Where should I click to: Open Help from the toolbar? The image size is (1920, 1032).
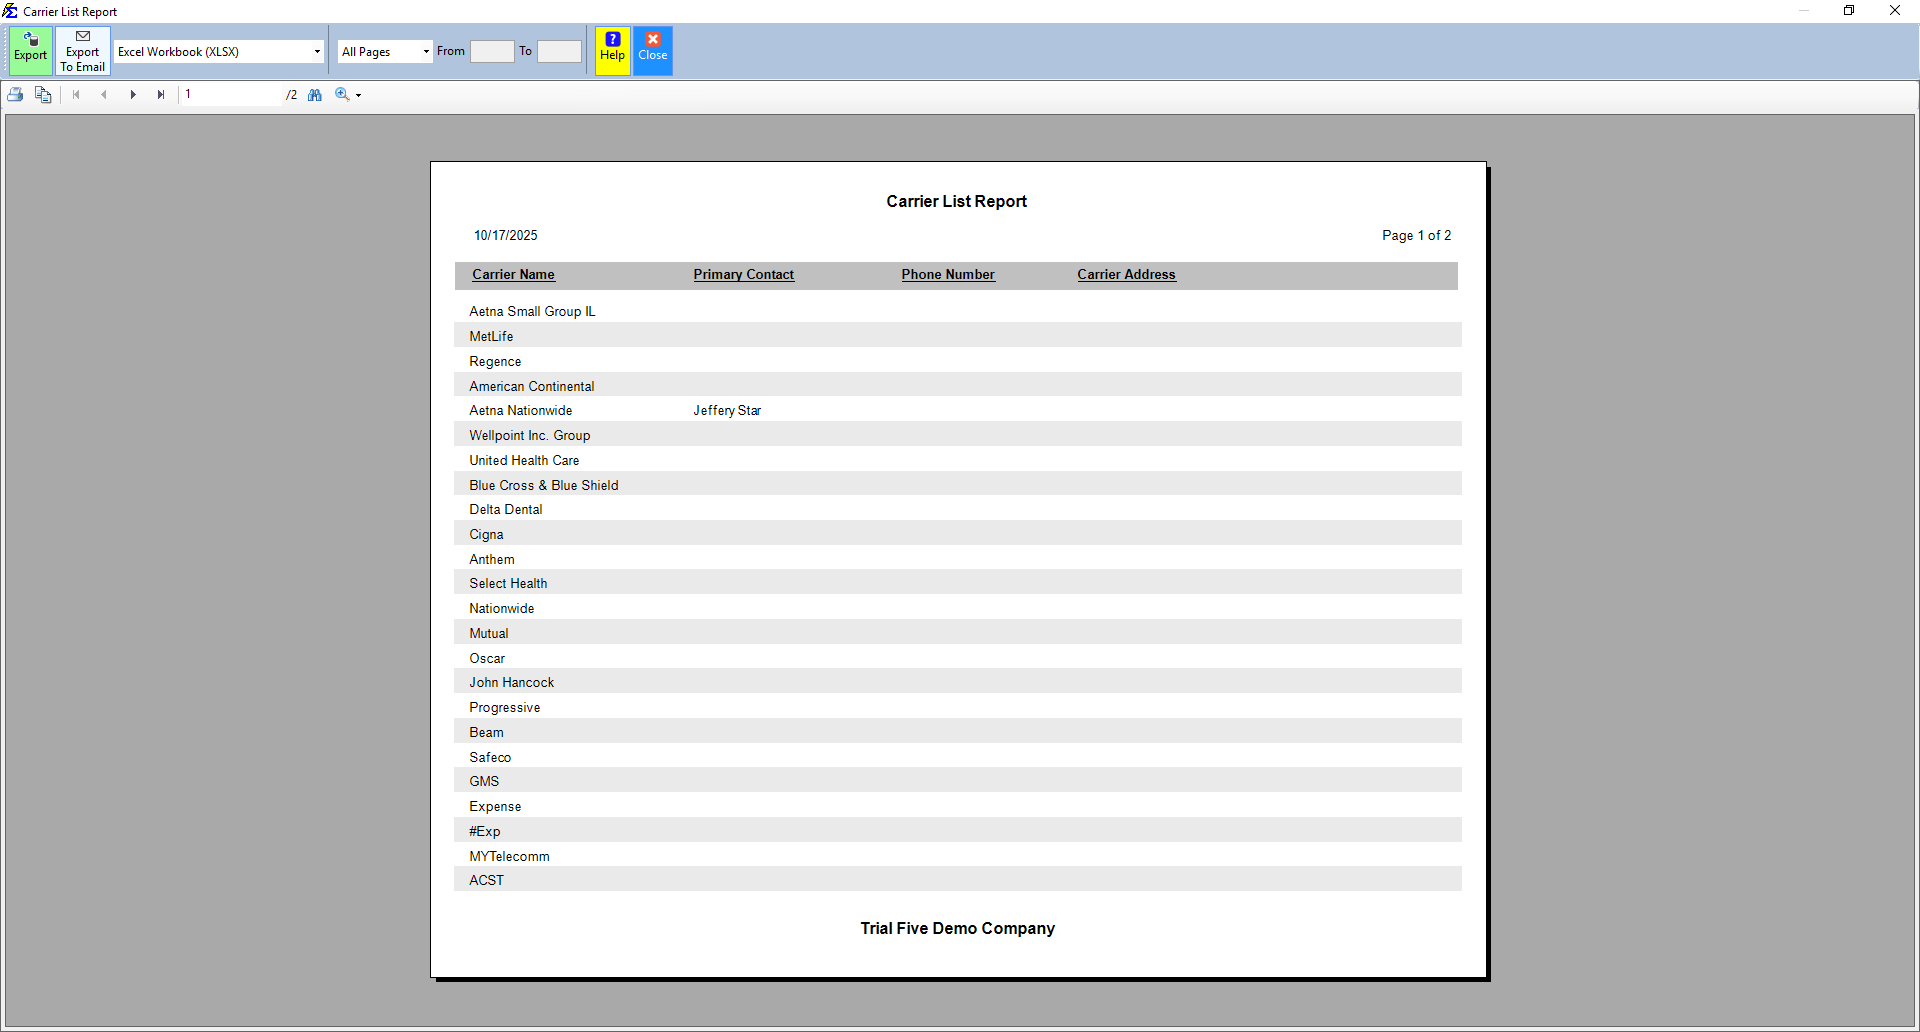[611, 50]
